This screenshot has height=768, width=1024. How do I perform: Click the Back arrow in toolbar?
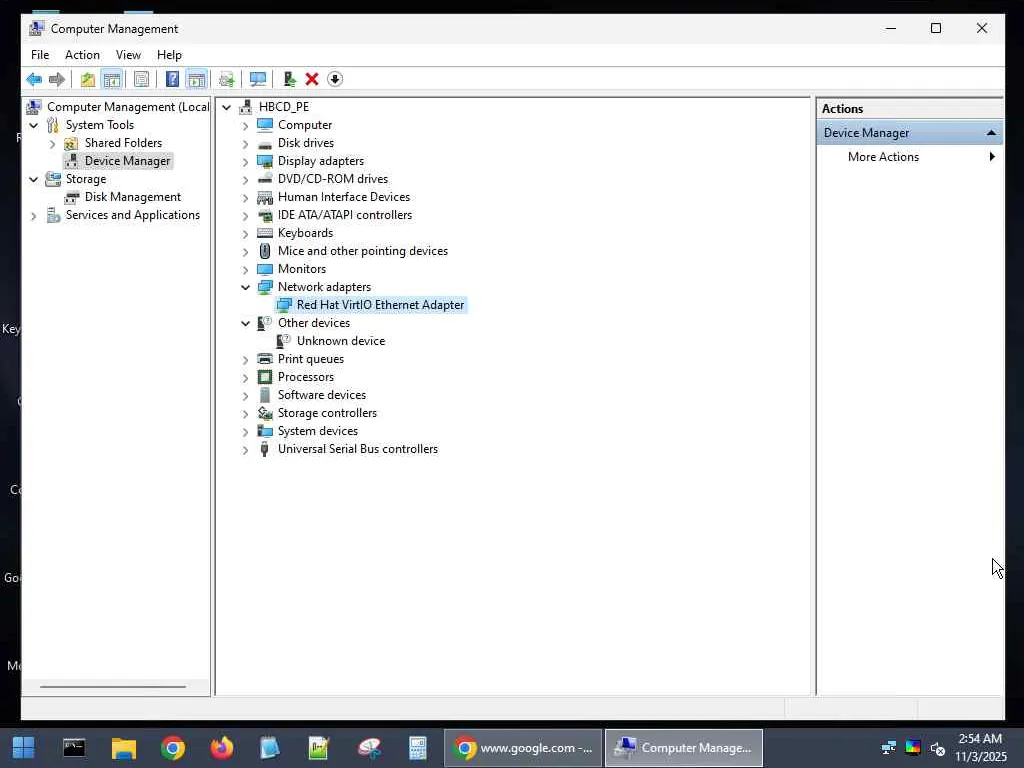(x=34, y=80)
